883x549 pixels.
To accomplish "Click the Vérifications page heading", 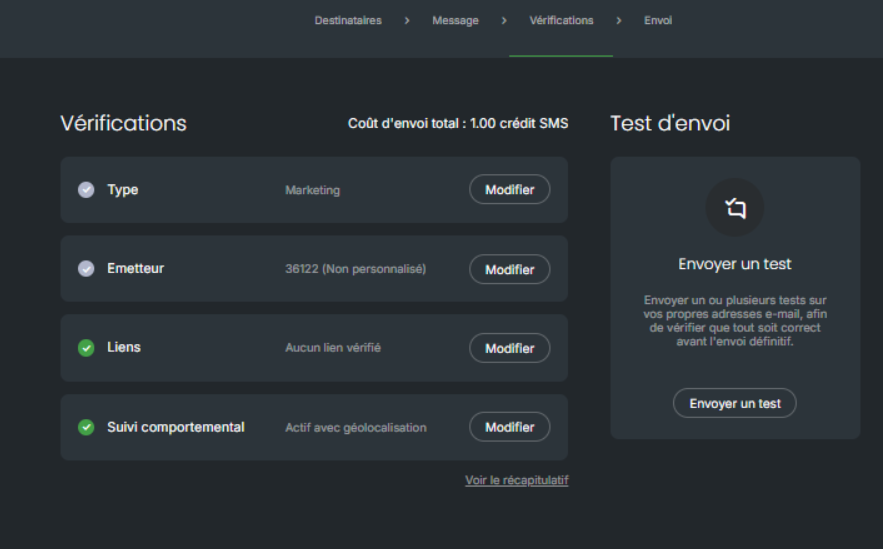I will 123,123.
